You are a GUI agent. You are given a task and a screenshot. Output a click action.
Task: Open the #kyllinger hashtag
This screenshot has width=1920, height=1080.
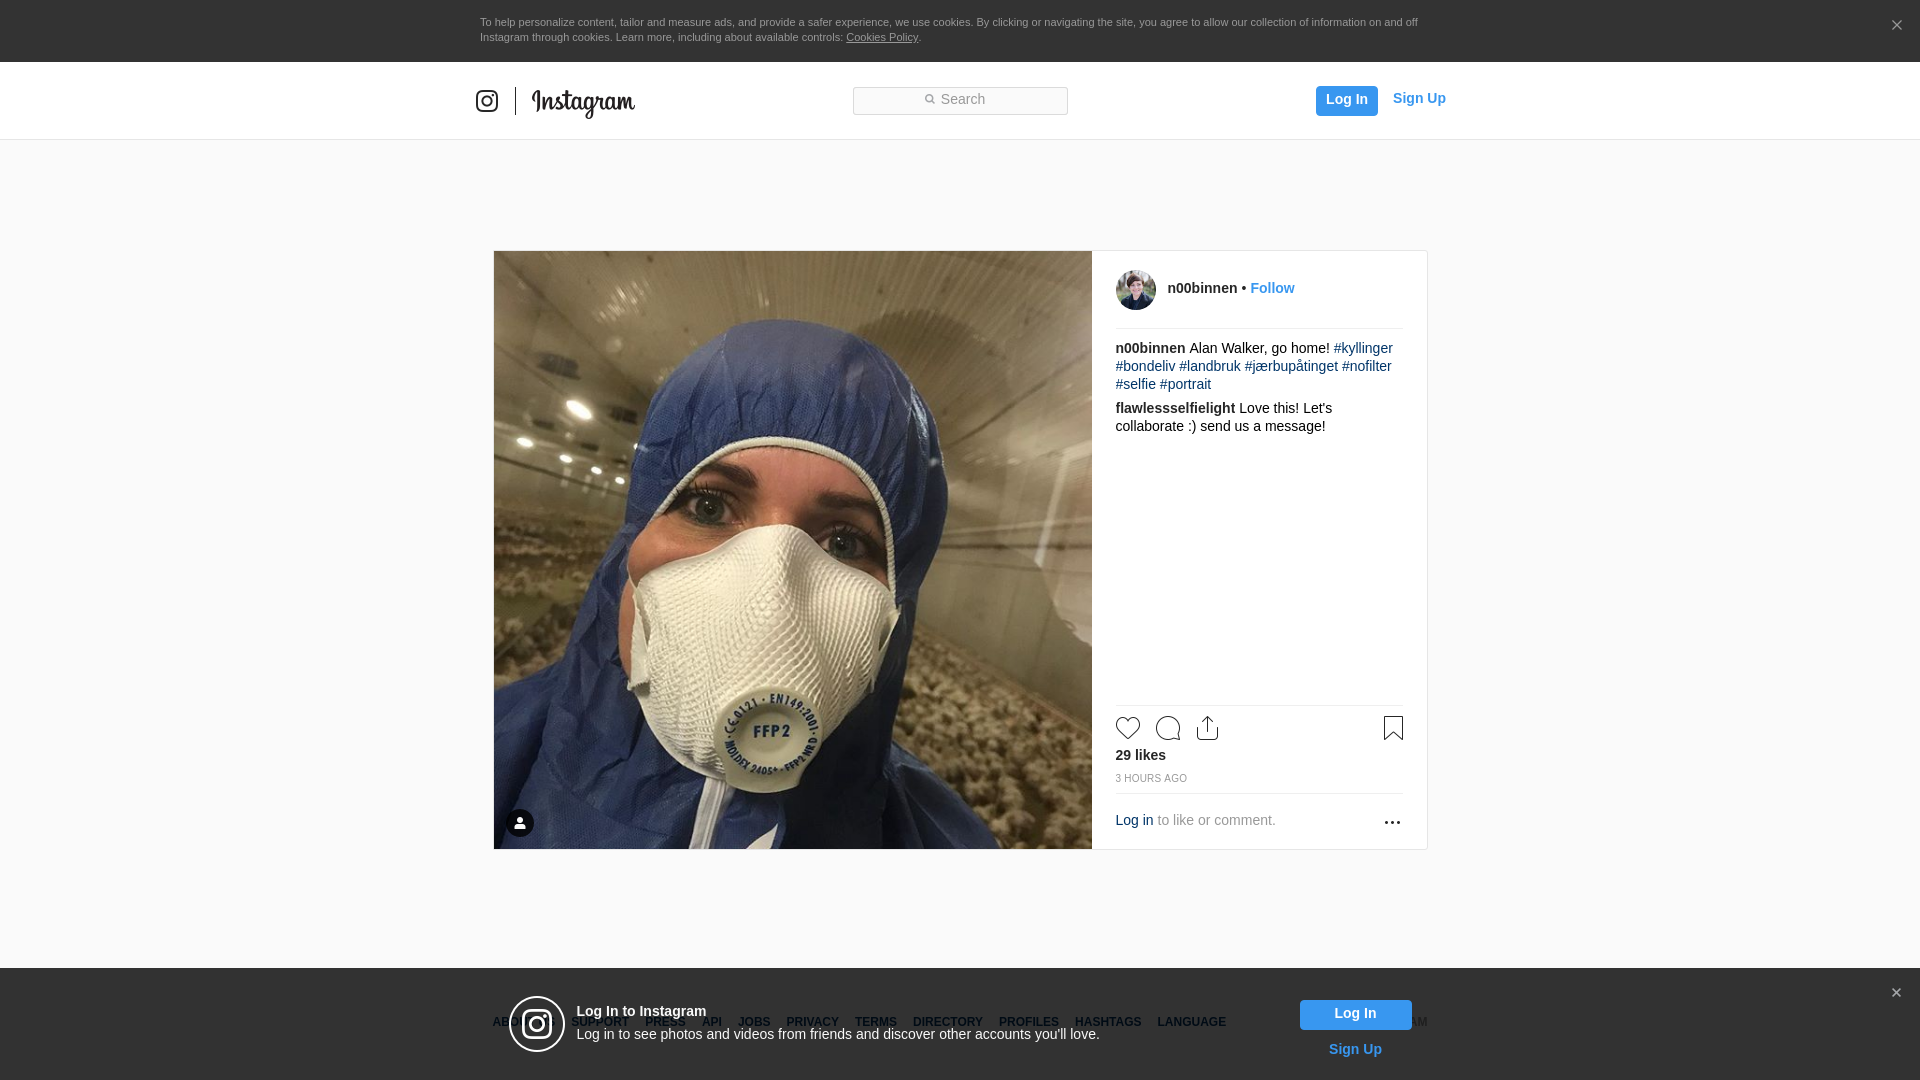[1362, 348]
